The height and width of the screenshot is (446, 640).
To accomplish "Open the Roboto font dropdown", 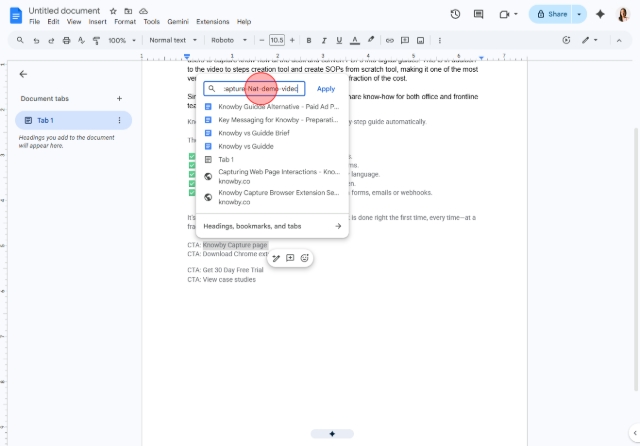I will [x=229, y=40].
